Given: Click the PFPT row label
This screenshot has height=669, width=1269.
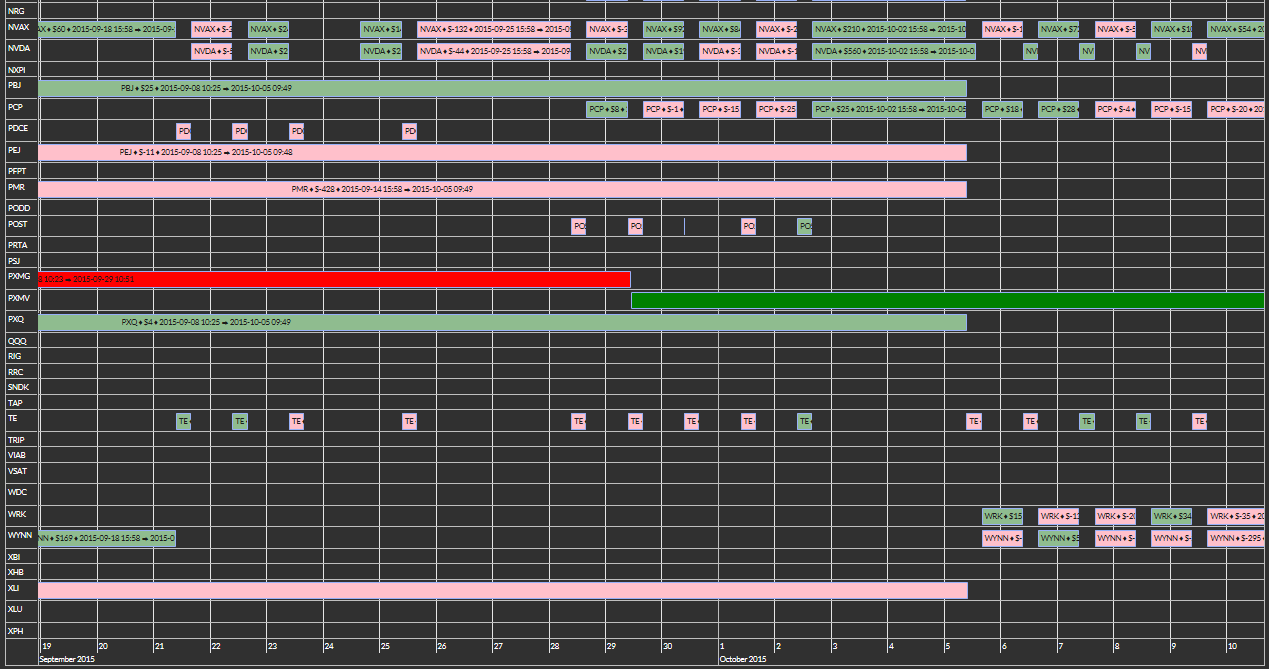Looking at the screenshot, I should point(17,172).
